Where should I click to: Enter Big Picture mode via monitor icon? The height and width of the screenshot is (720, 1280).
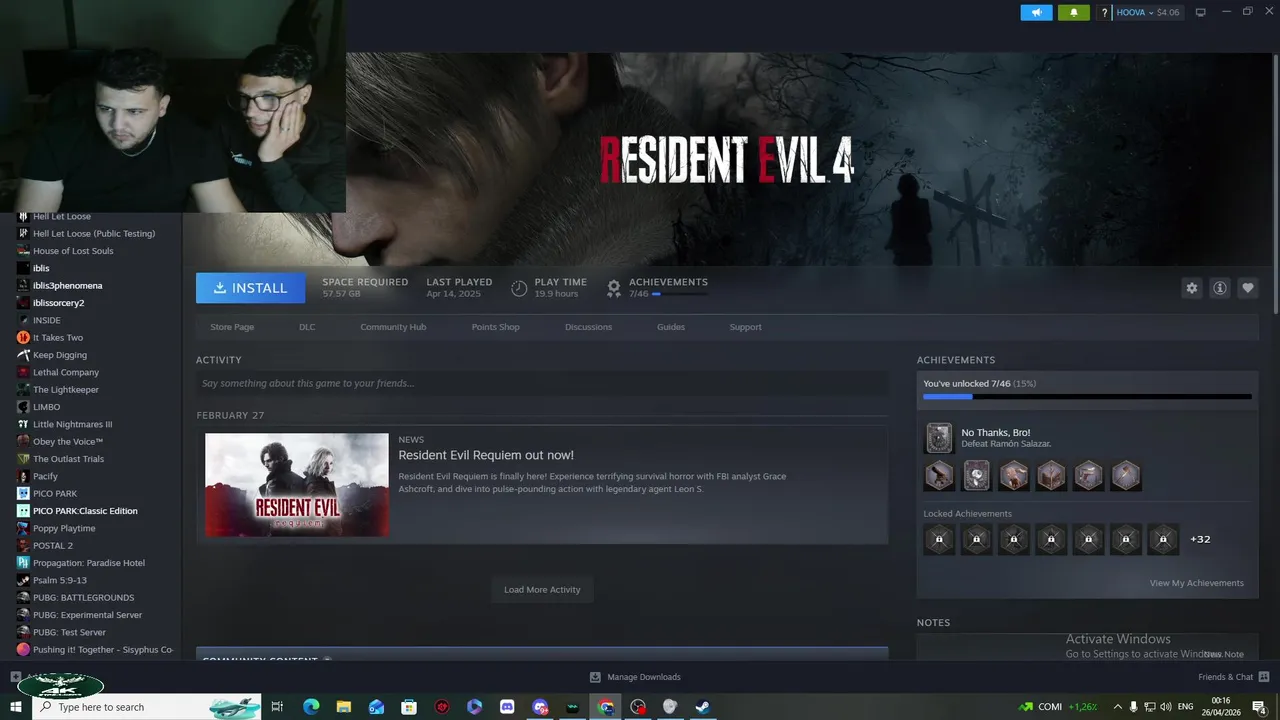coord(1200,12)
